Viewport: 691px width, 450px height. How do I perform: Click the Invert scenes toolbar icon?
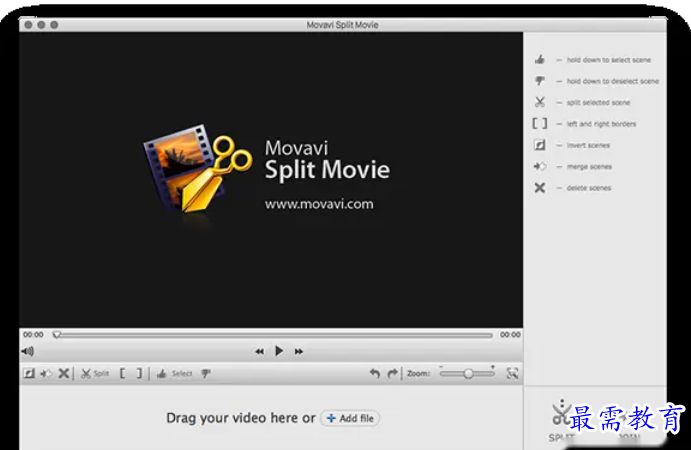click(x=29, y=374)
